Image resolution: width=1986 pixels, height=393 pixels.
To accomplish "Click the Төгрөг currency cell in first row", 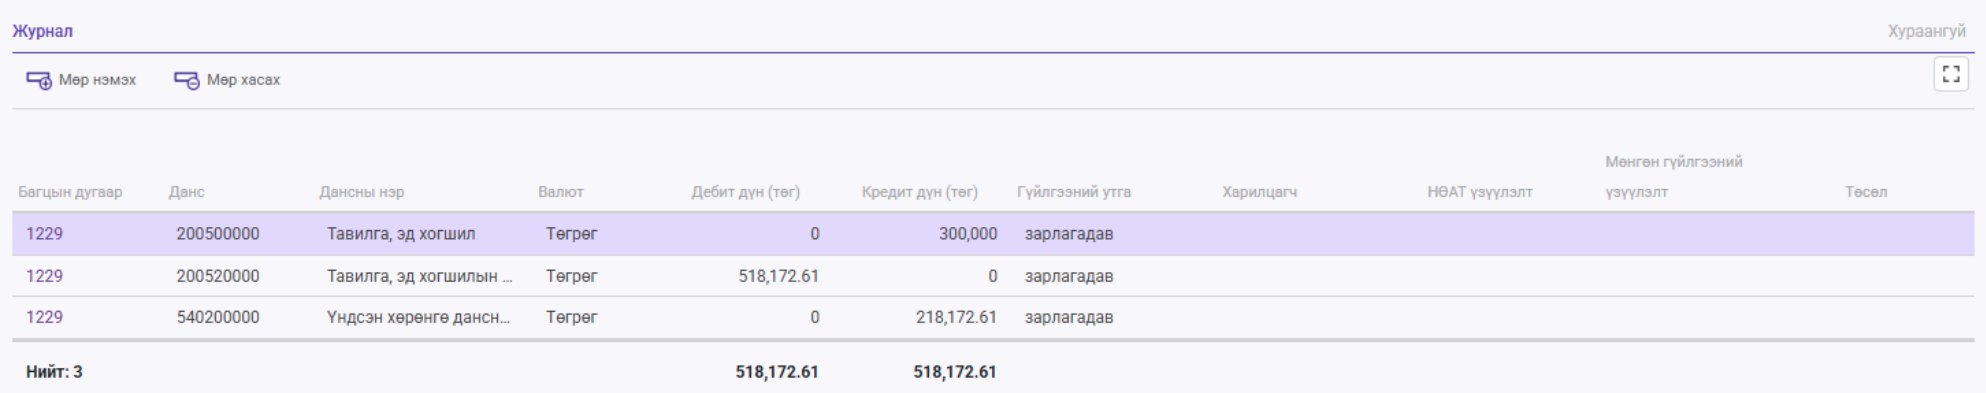I will pyautogui.click(x=571, y=234).
